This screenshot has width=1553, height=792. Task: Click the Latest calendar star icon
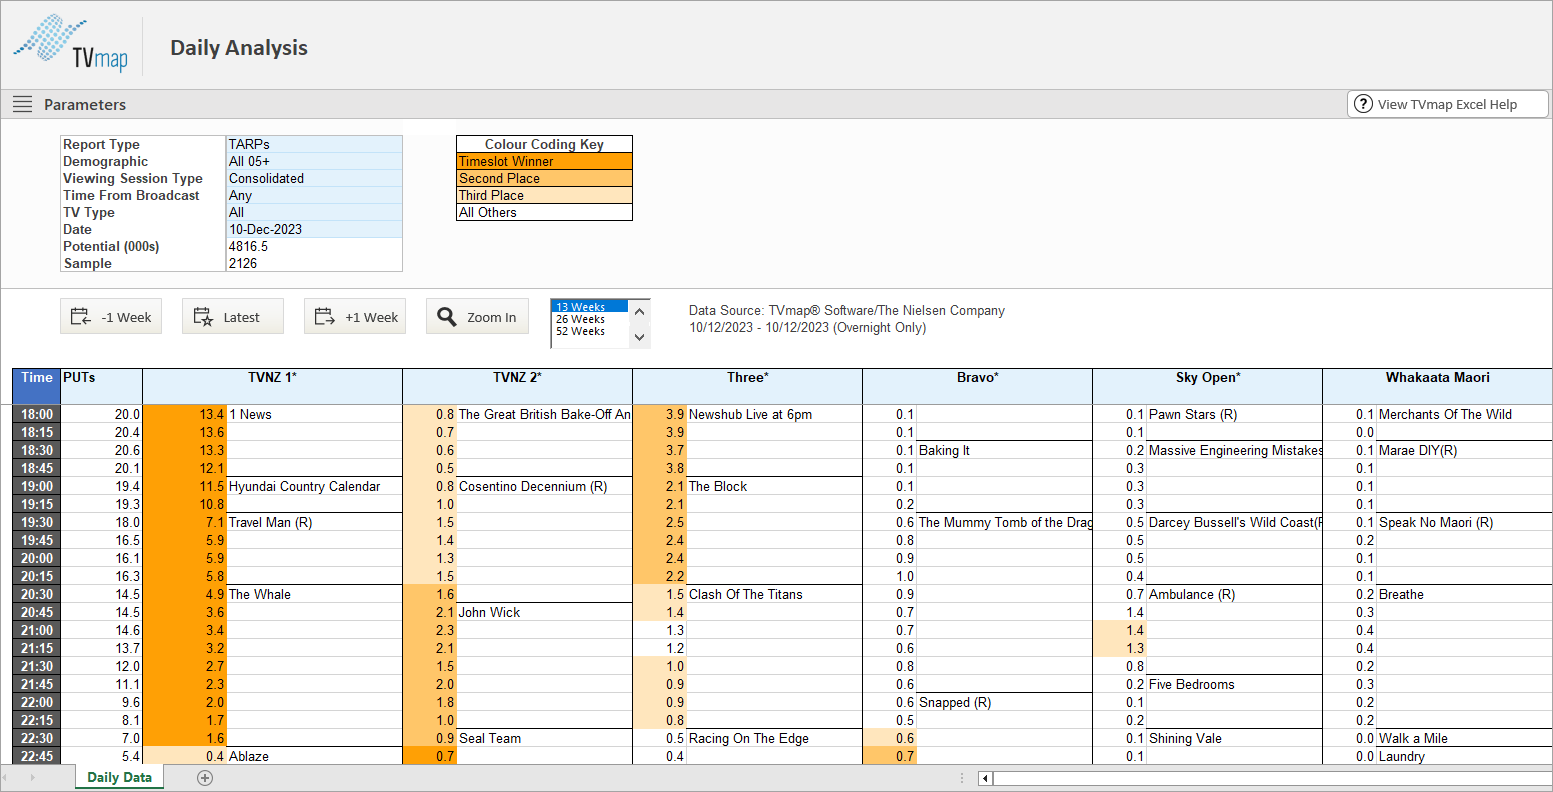click(203, 317)
